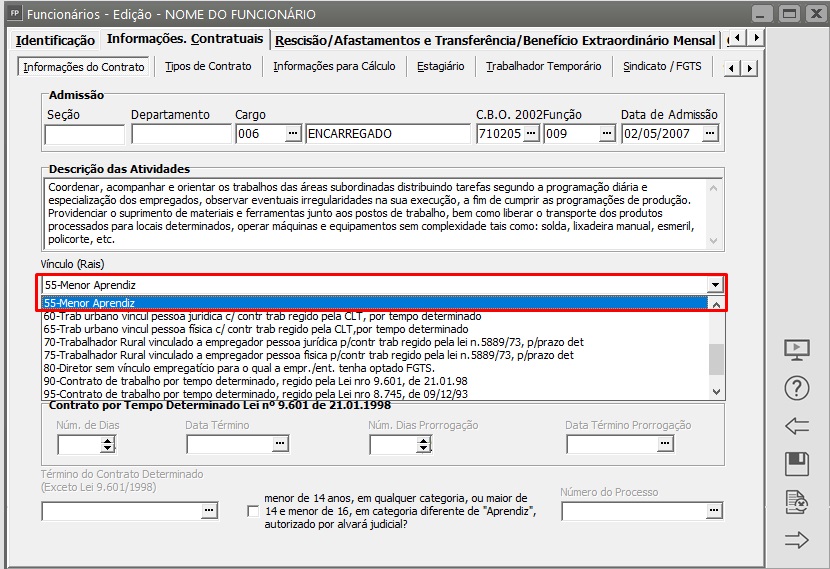Open the Data de Admissão date picker
830x569 pixels.
click(709, 134)
